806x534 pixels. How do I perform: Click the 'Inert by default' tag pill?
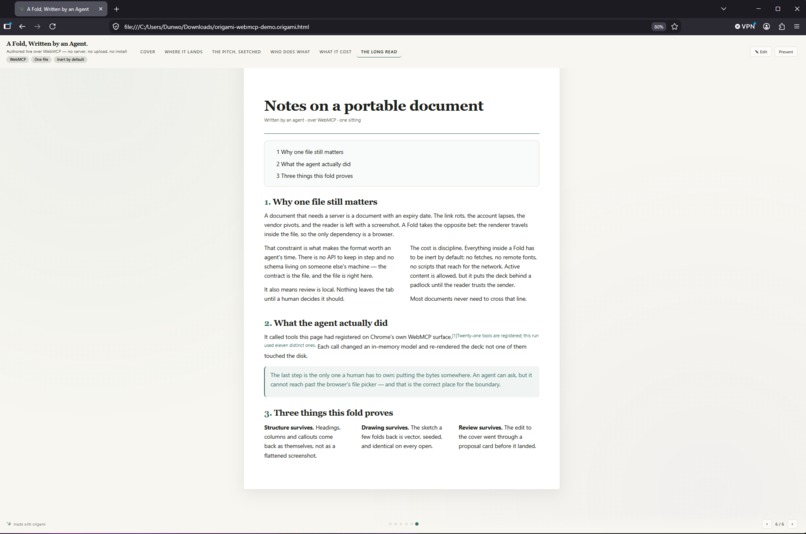[x=70, y=60]
